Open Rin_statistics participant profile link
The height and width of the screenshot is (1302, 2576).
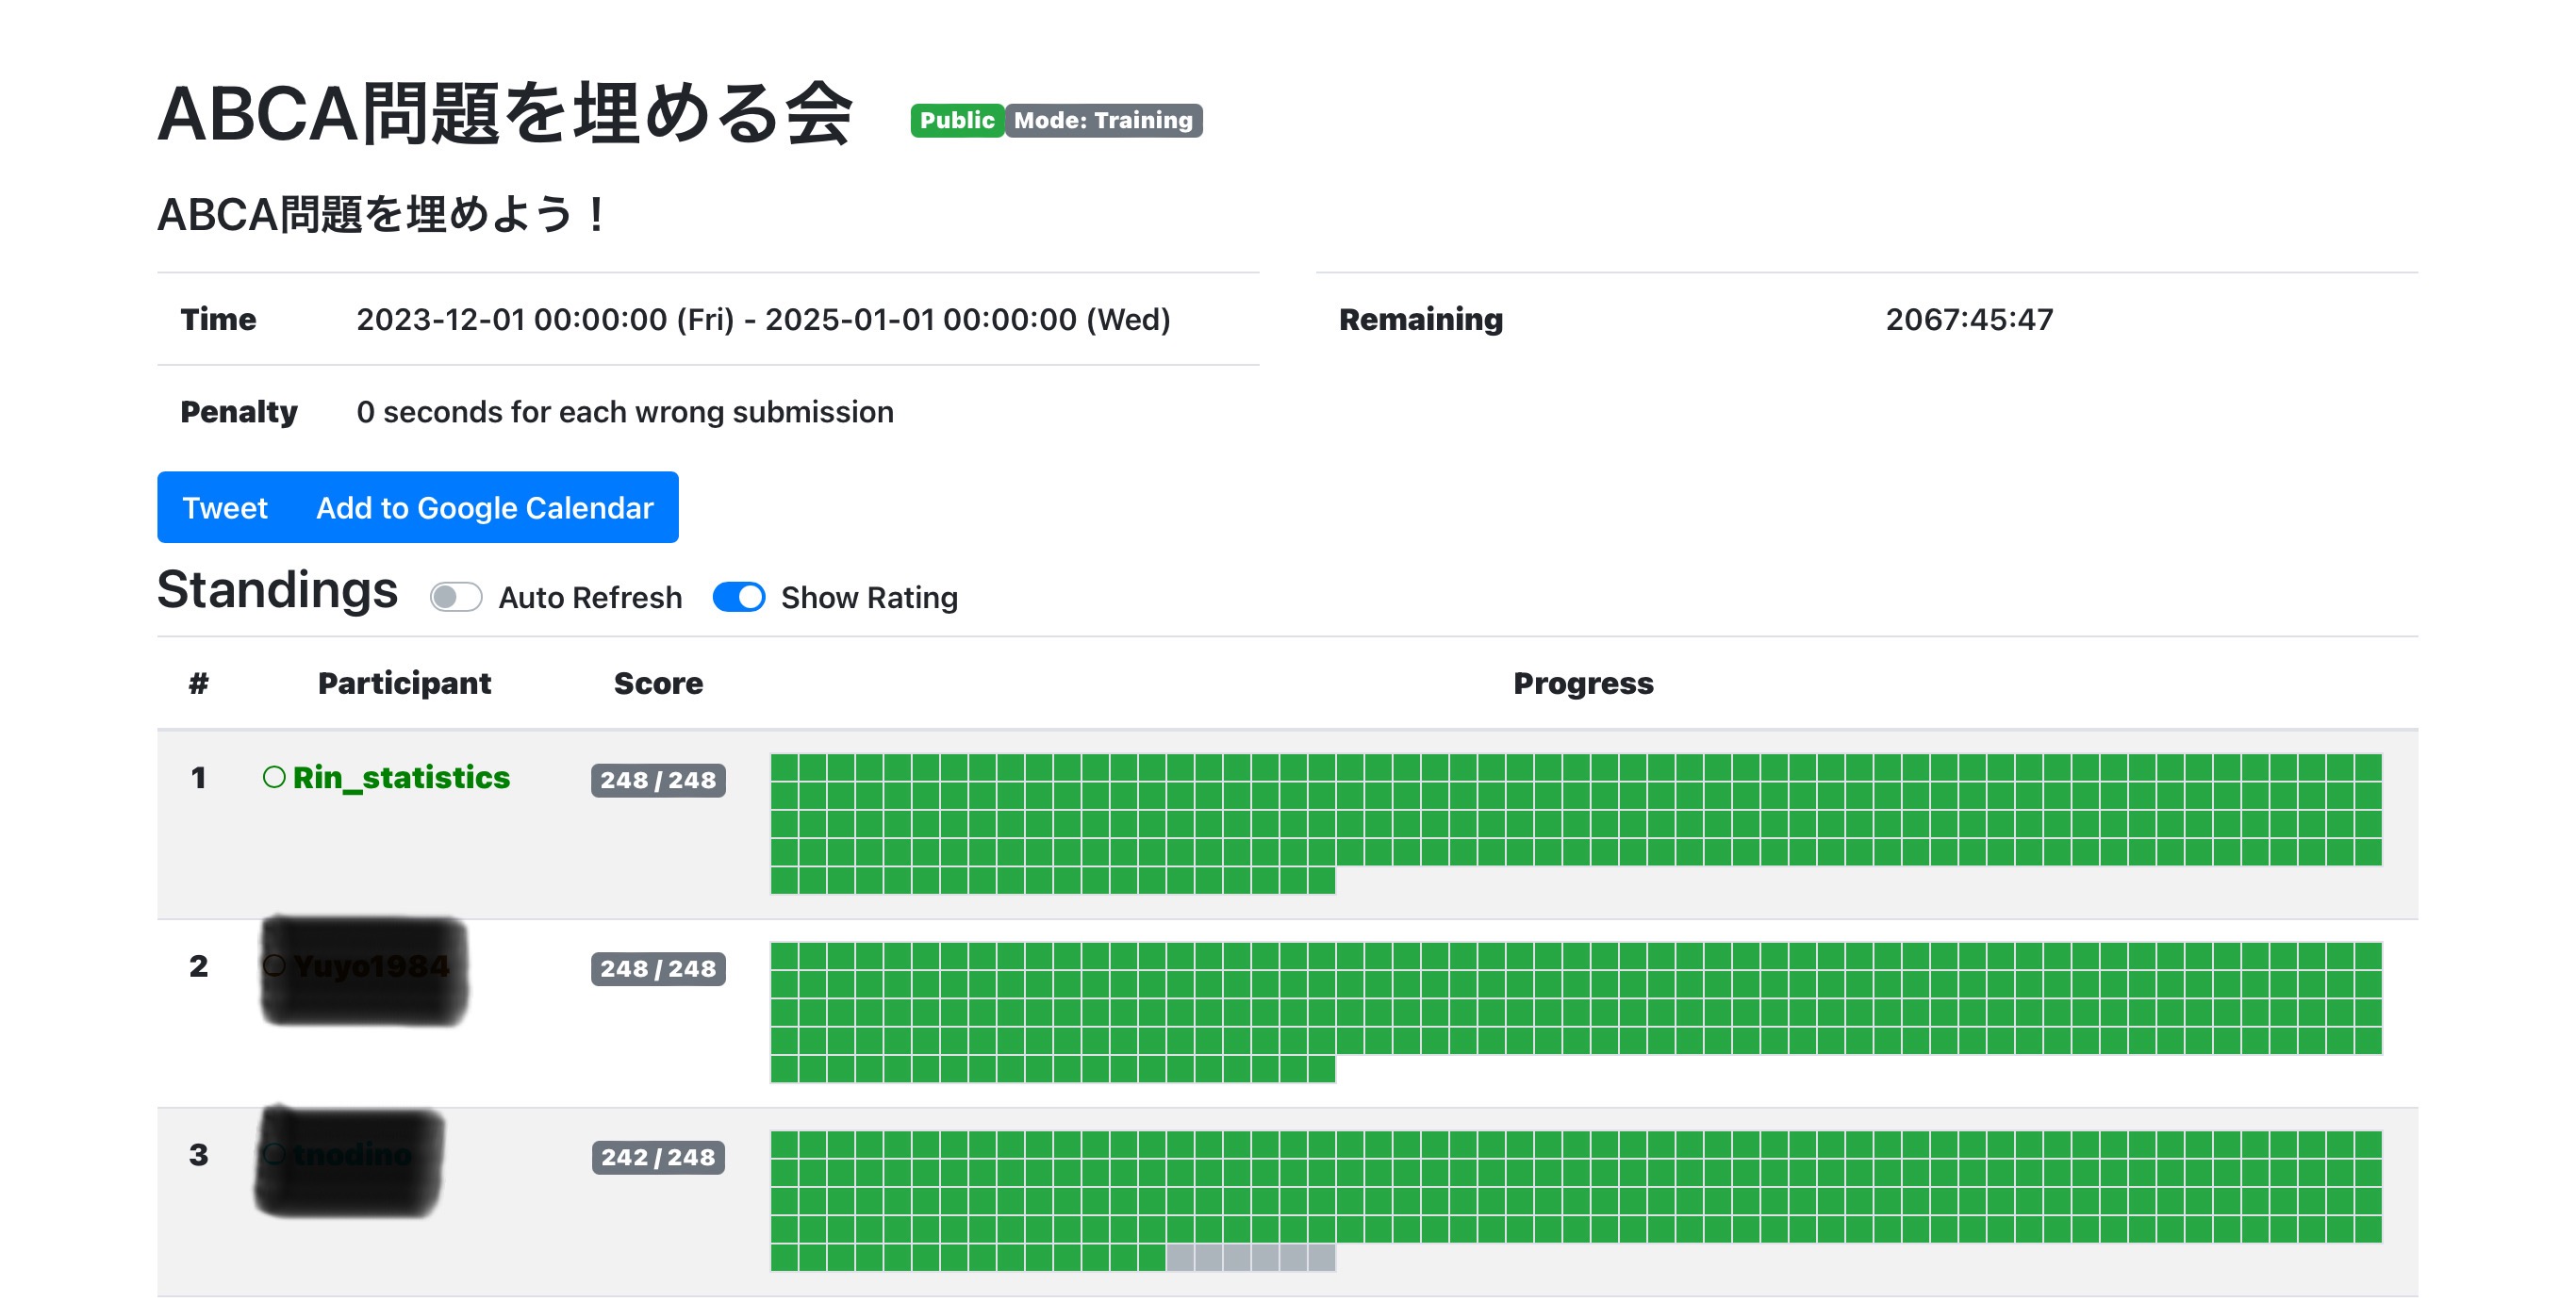coord(401,777)
